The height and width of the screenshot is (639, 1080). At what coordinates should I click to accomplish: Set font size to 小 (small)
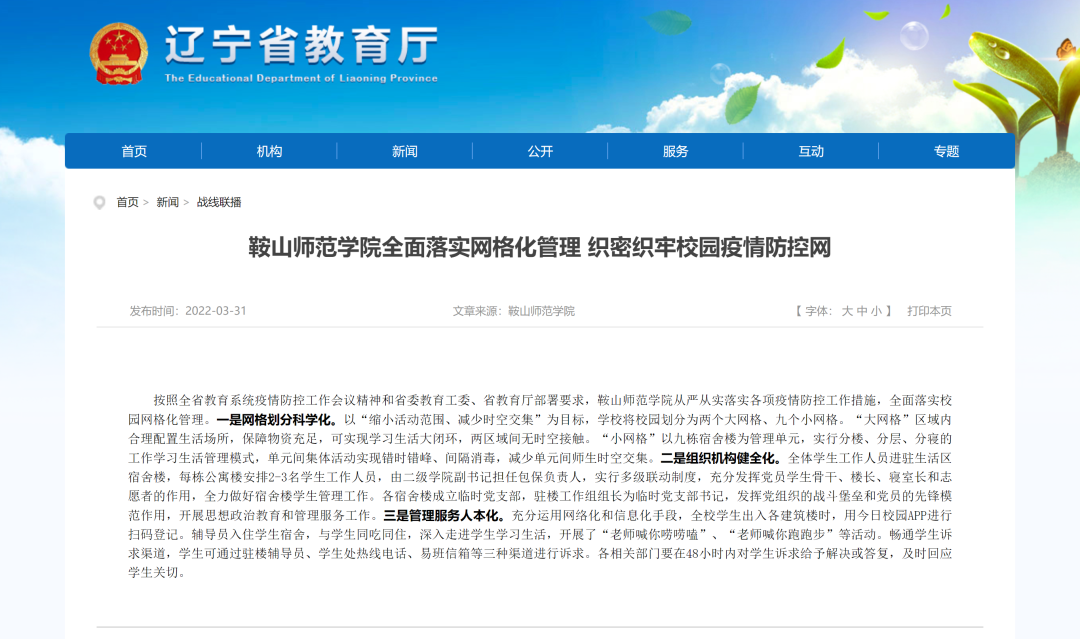[876, 311]
